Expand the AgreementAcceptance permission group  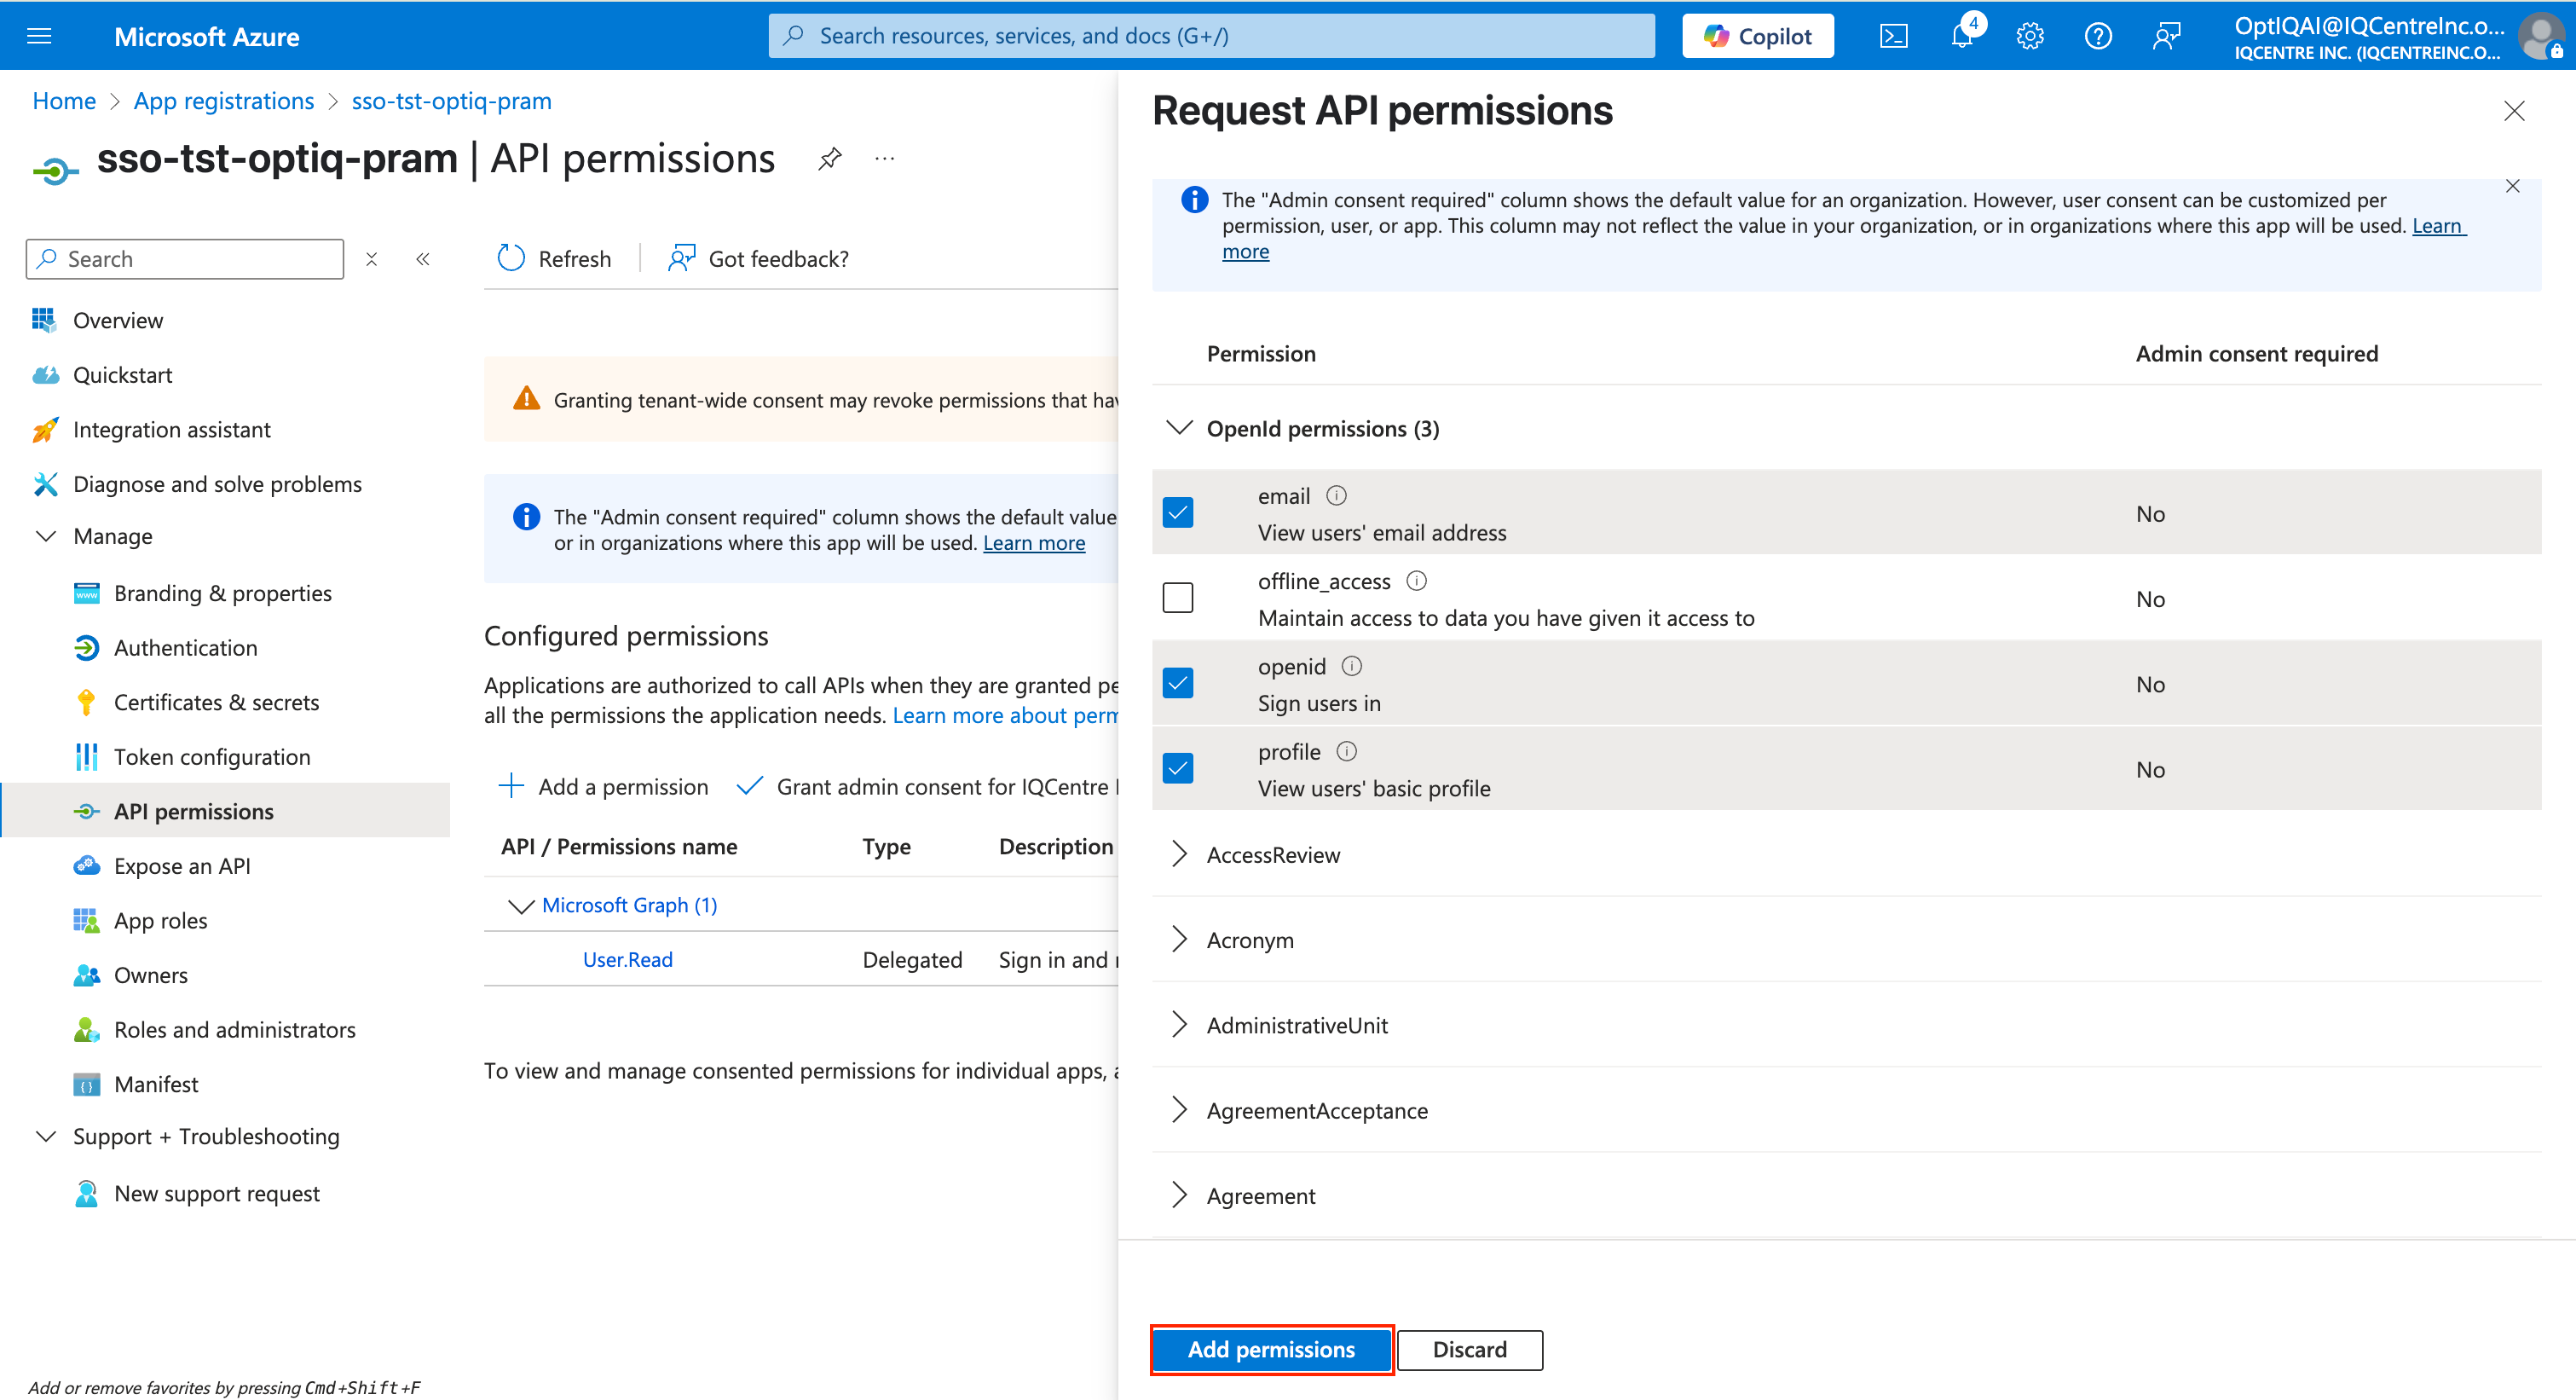[1180, 1110]
